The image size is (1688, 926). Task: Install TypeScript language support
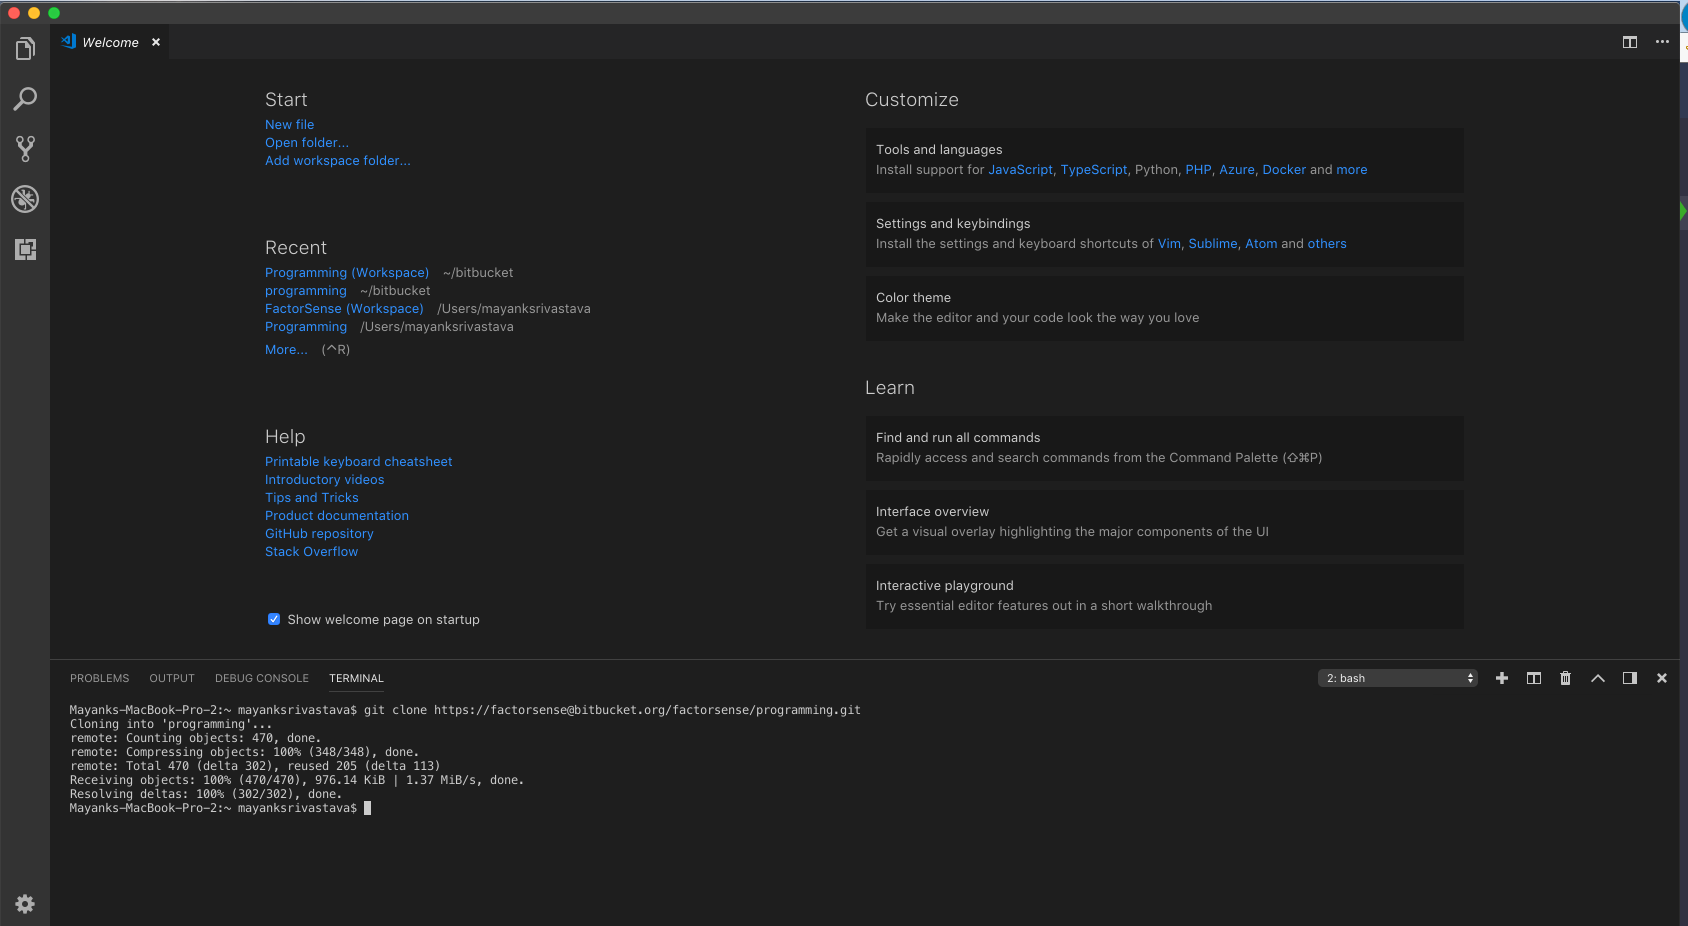point(1094,170)
